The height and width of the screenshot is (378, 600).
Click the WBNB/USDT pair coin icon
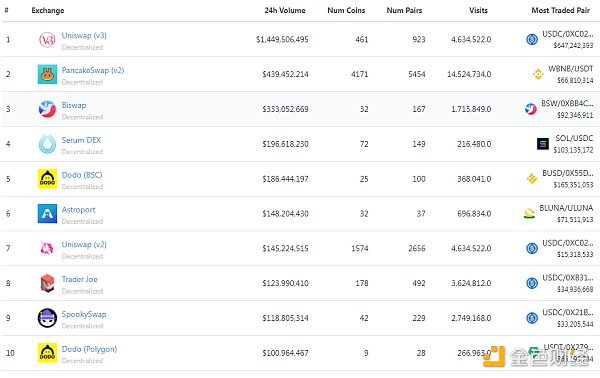coord(538,74)
